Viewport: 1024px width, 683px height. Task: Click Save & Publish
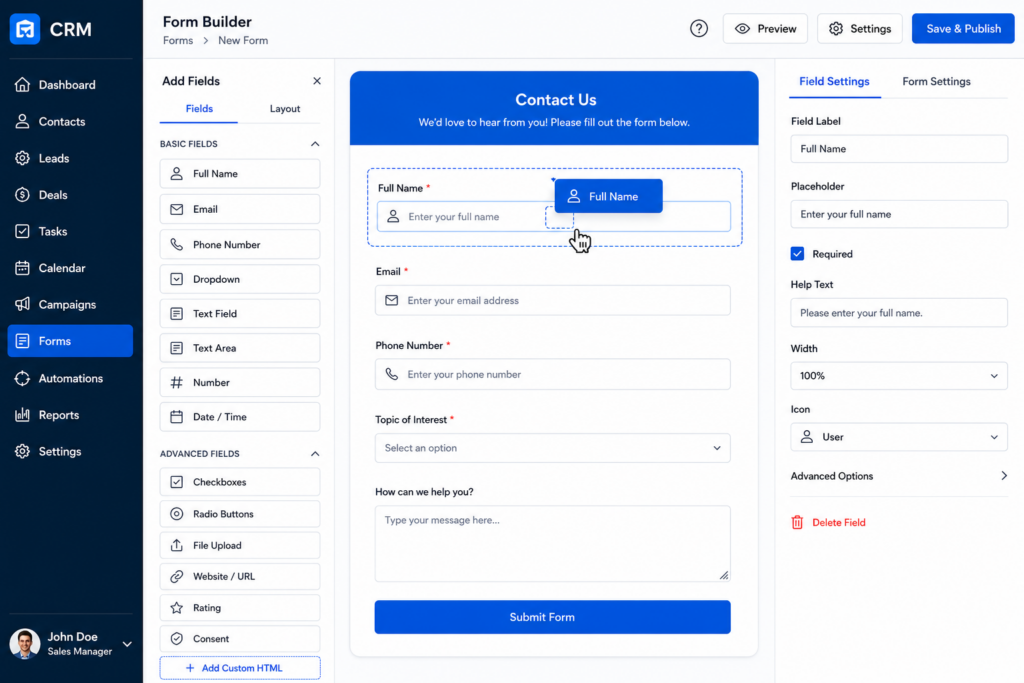[963, 29]
